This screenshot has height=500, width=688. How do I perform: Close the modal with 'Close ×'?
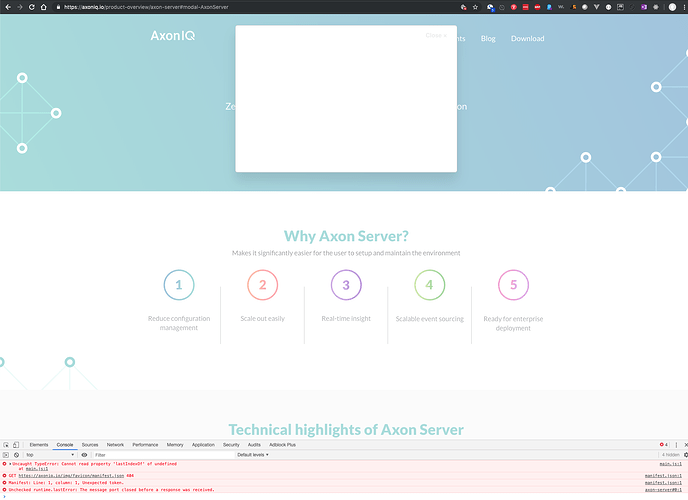(436, 36)
